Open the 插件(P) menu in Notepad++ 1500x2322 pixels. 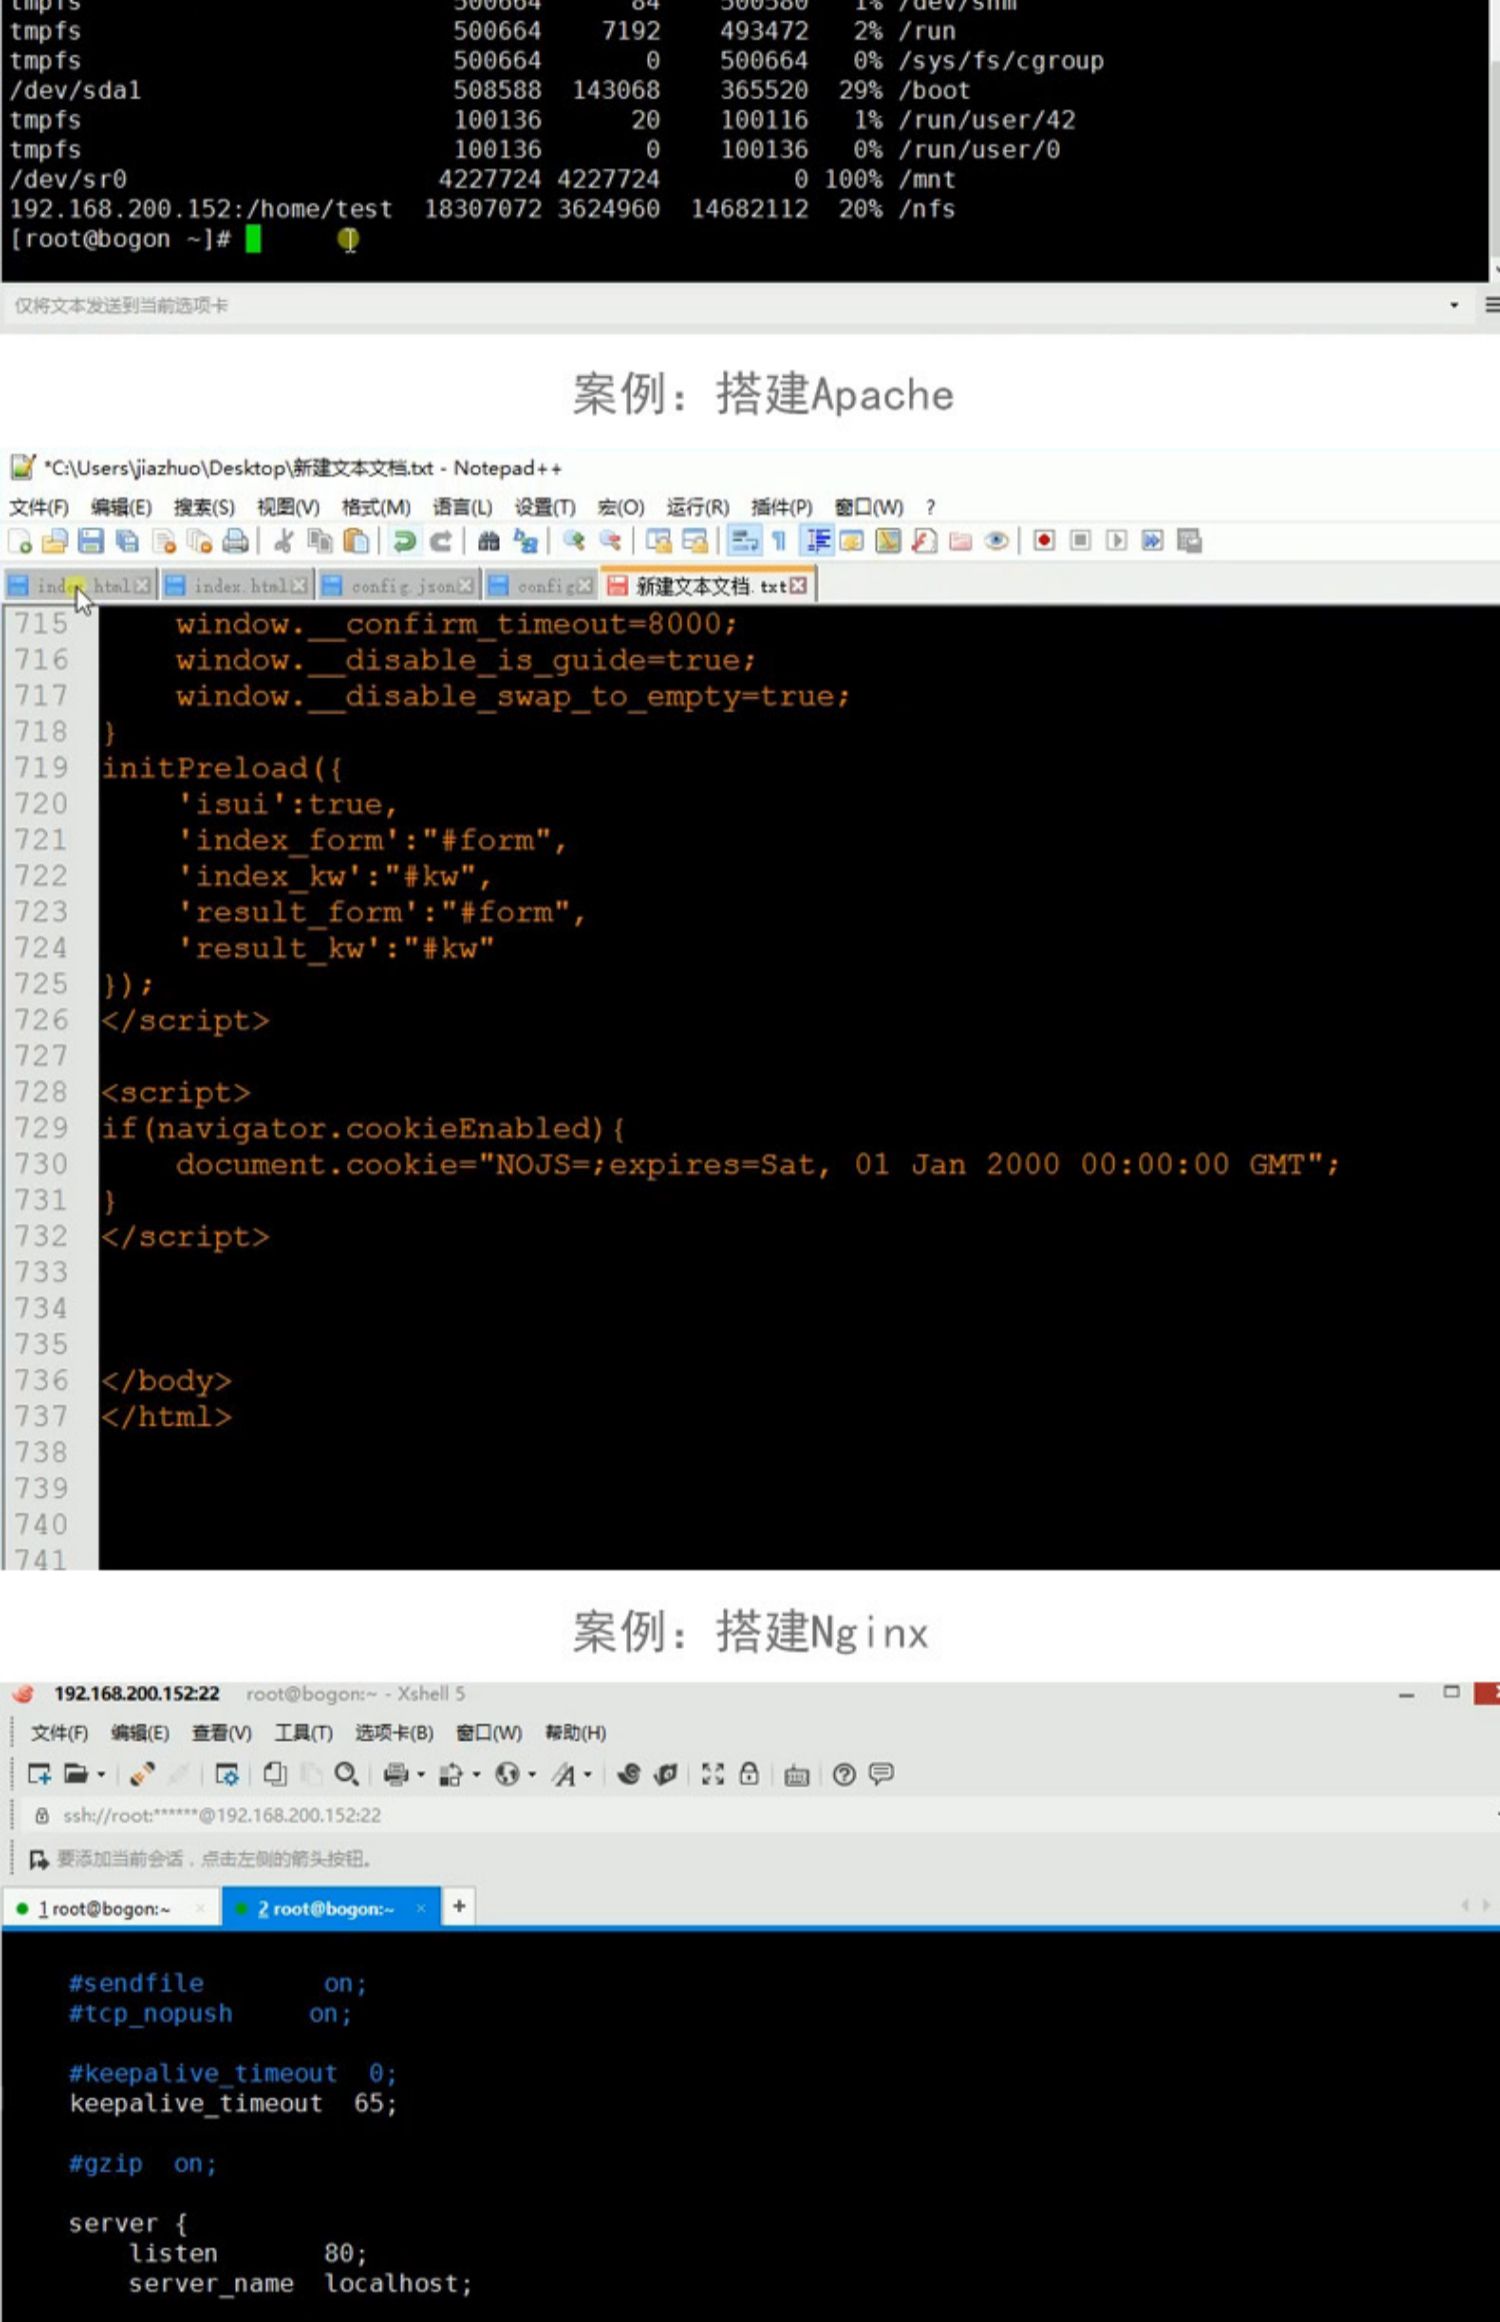coord(781,507)
